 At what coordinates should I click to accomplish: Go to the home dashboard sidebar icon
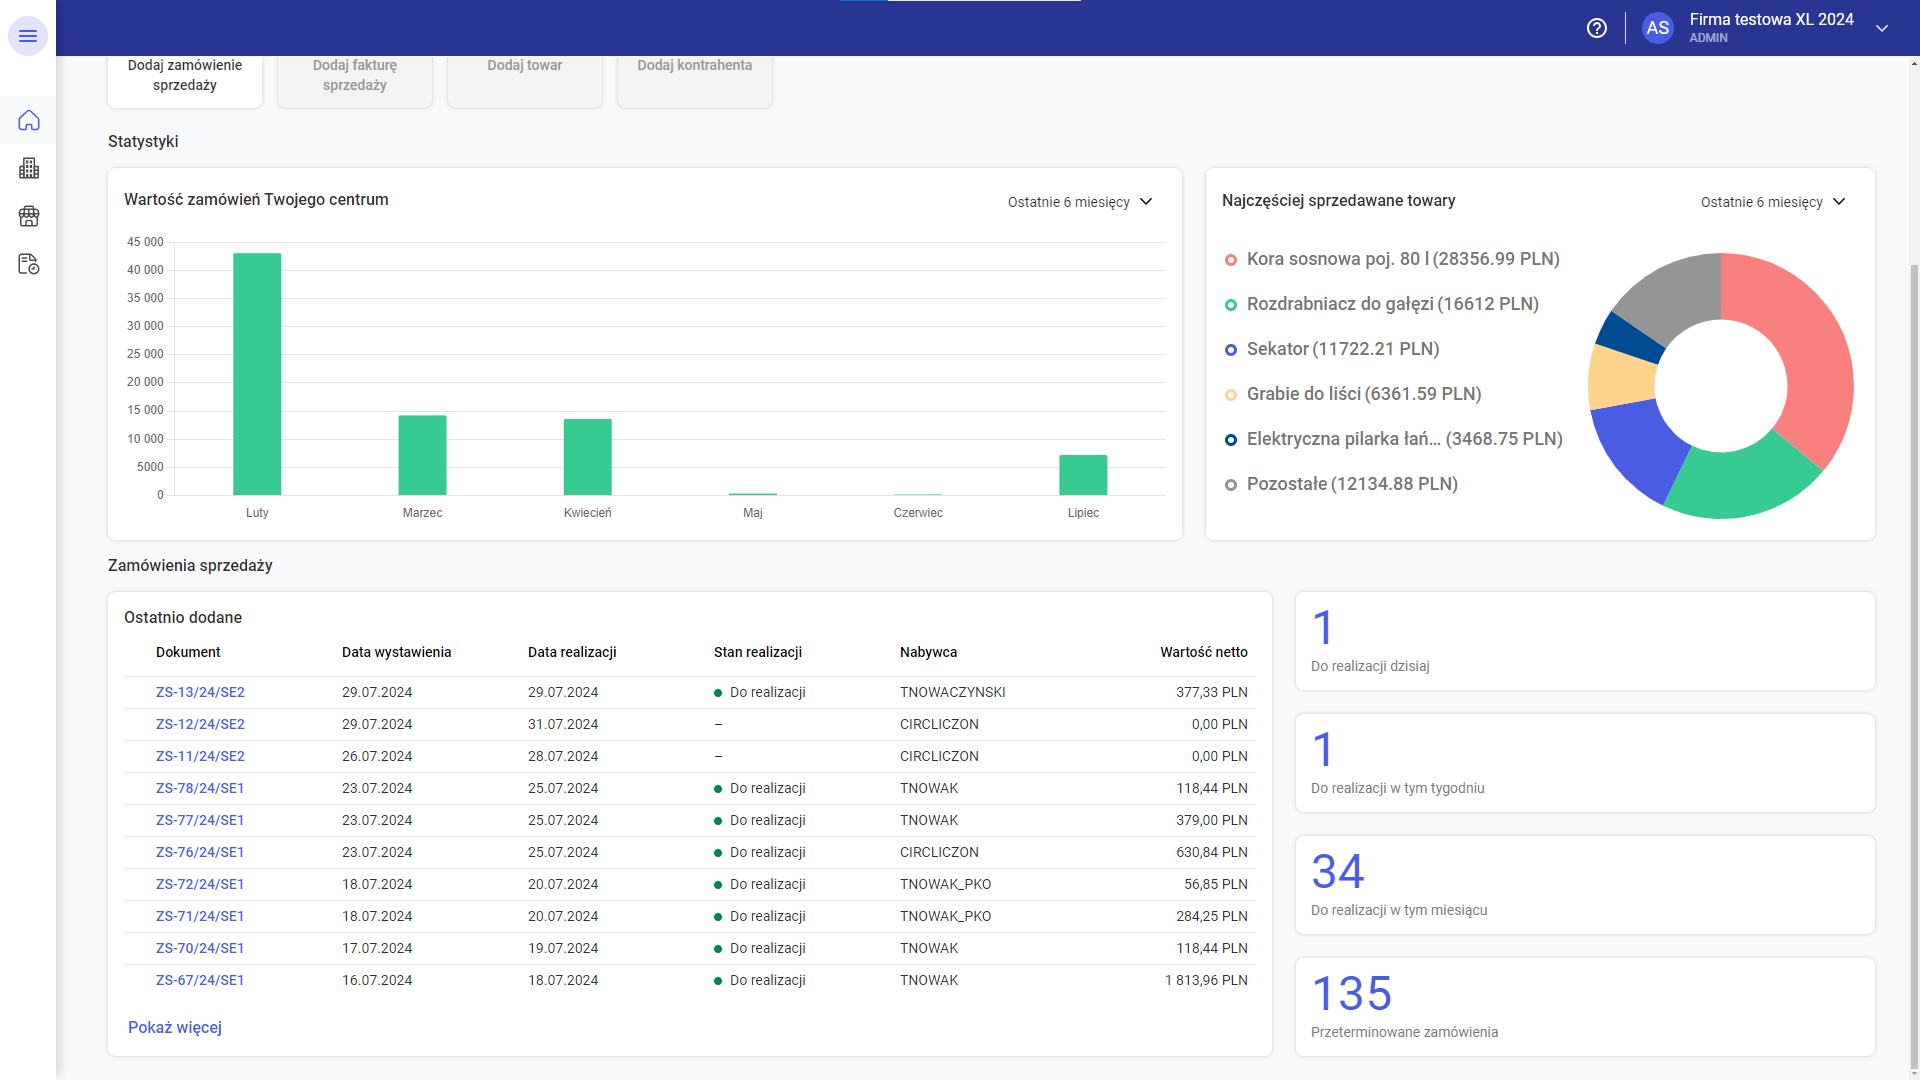[28, 120]
